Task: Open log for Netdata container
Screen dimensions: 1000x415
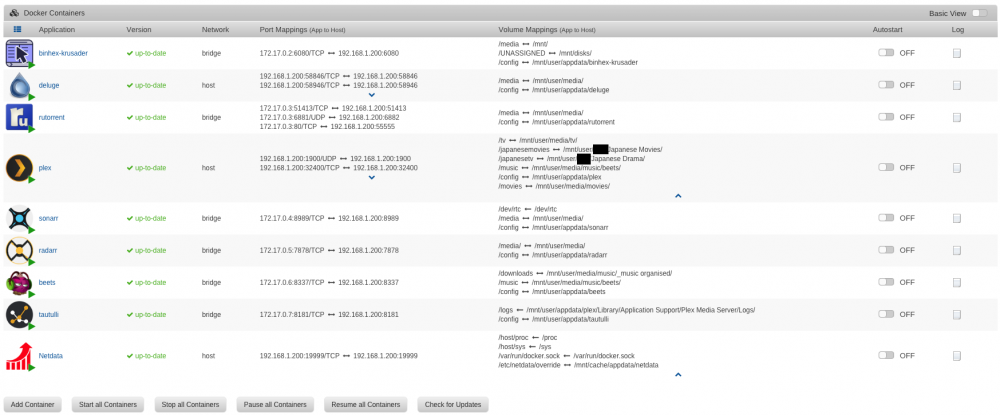Action: [957, 356]
